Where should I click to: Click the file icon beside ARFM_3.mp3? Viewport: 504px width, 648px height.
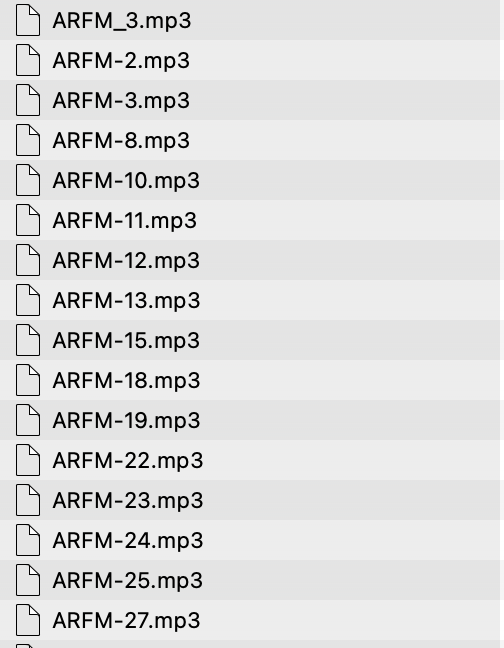click(x=28, y=20)
